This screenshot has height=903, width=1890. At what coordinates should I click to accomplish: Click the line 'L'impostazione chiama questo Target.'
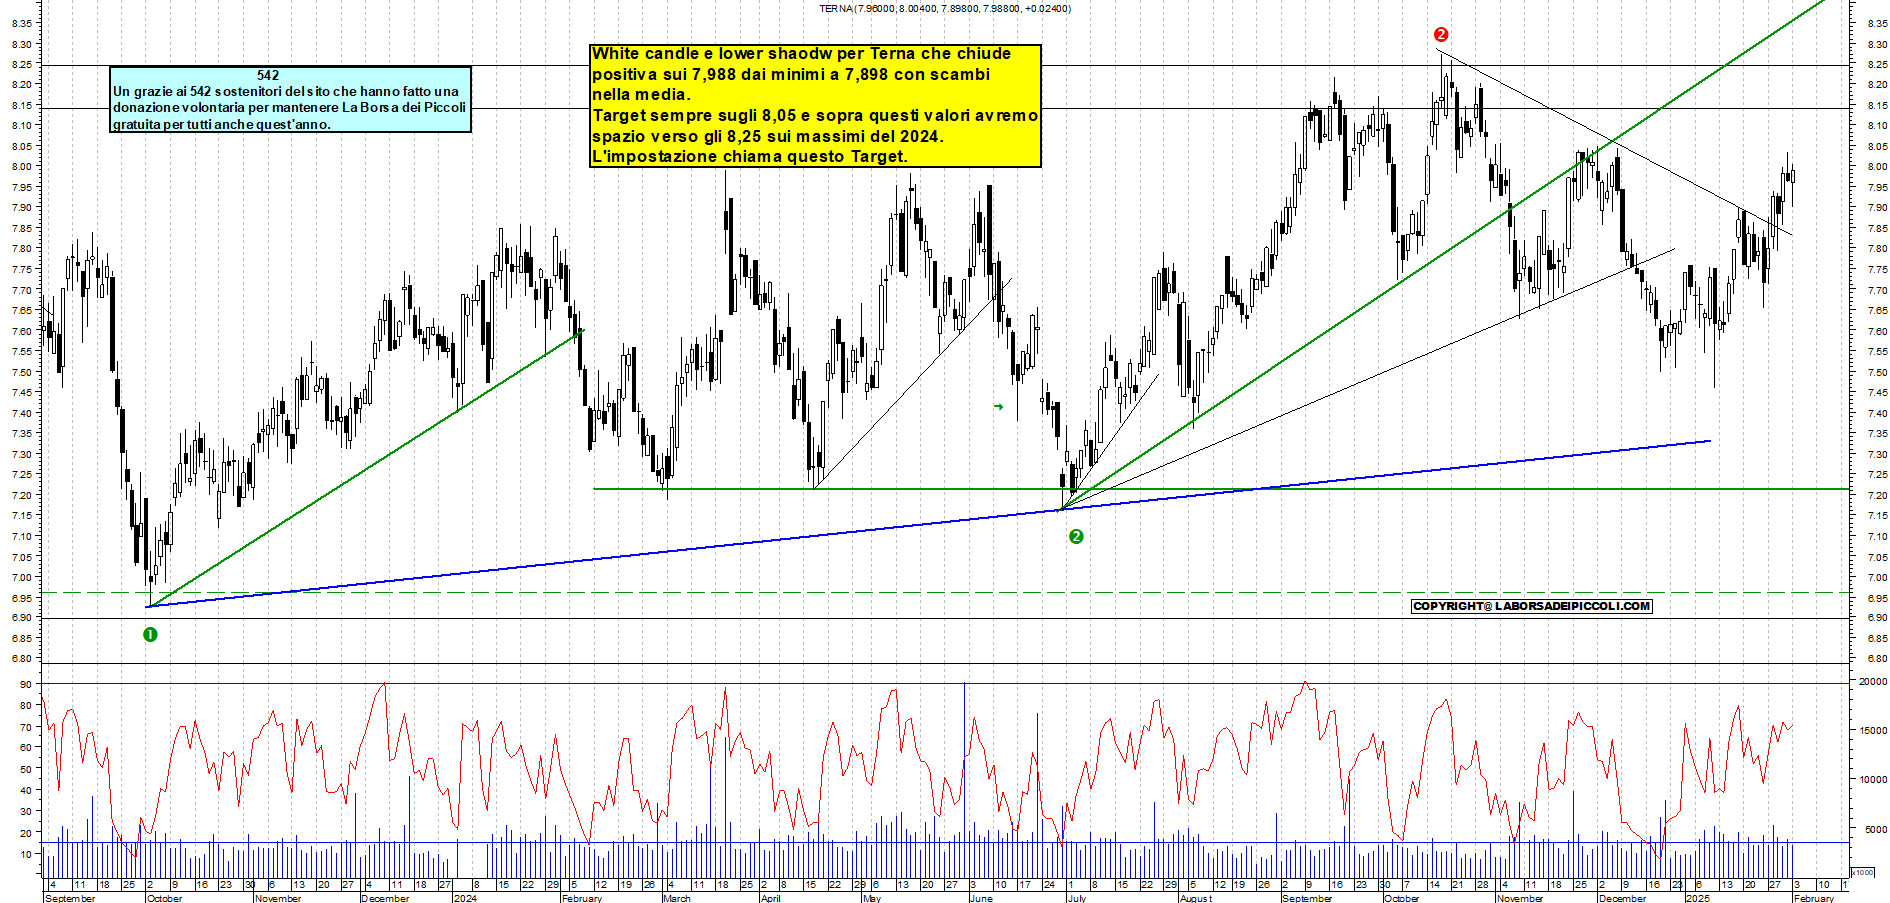coord(750,156)
